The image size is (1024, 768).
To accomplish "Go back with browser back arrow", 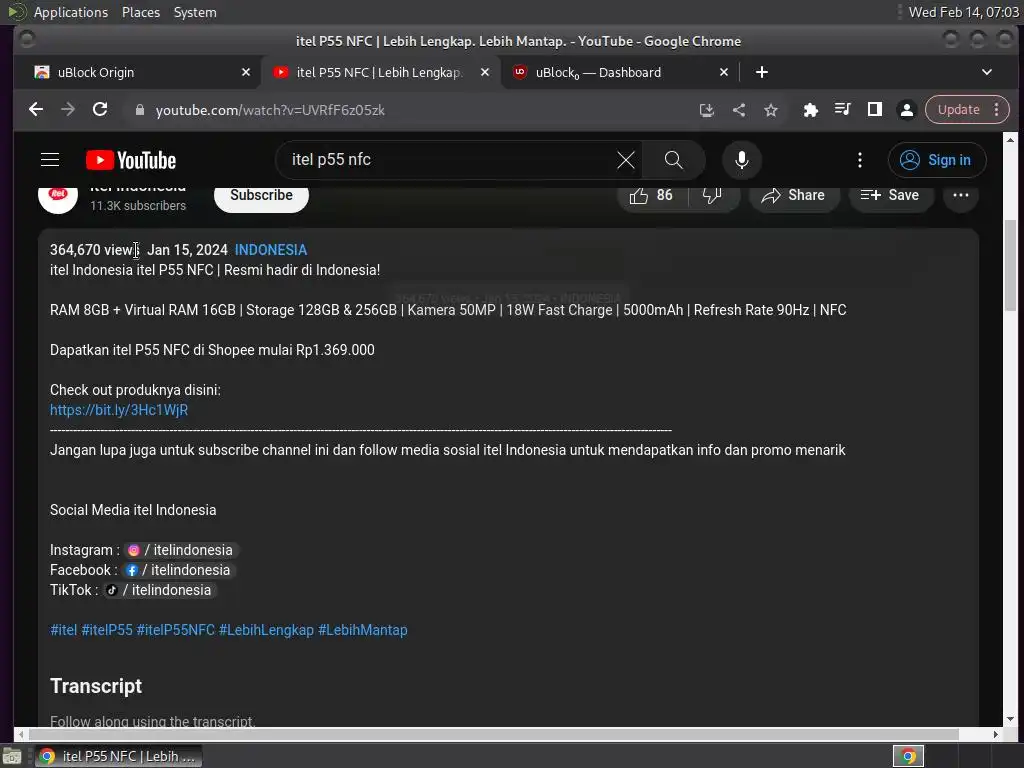I will coord(36,110).
